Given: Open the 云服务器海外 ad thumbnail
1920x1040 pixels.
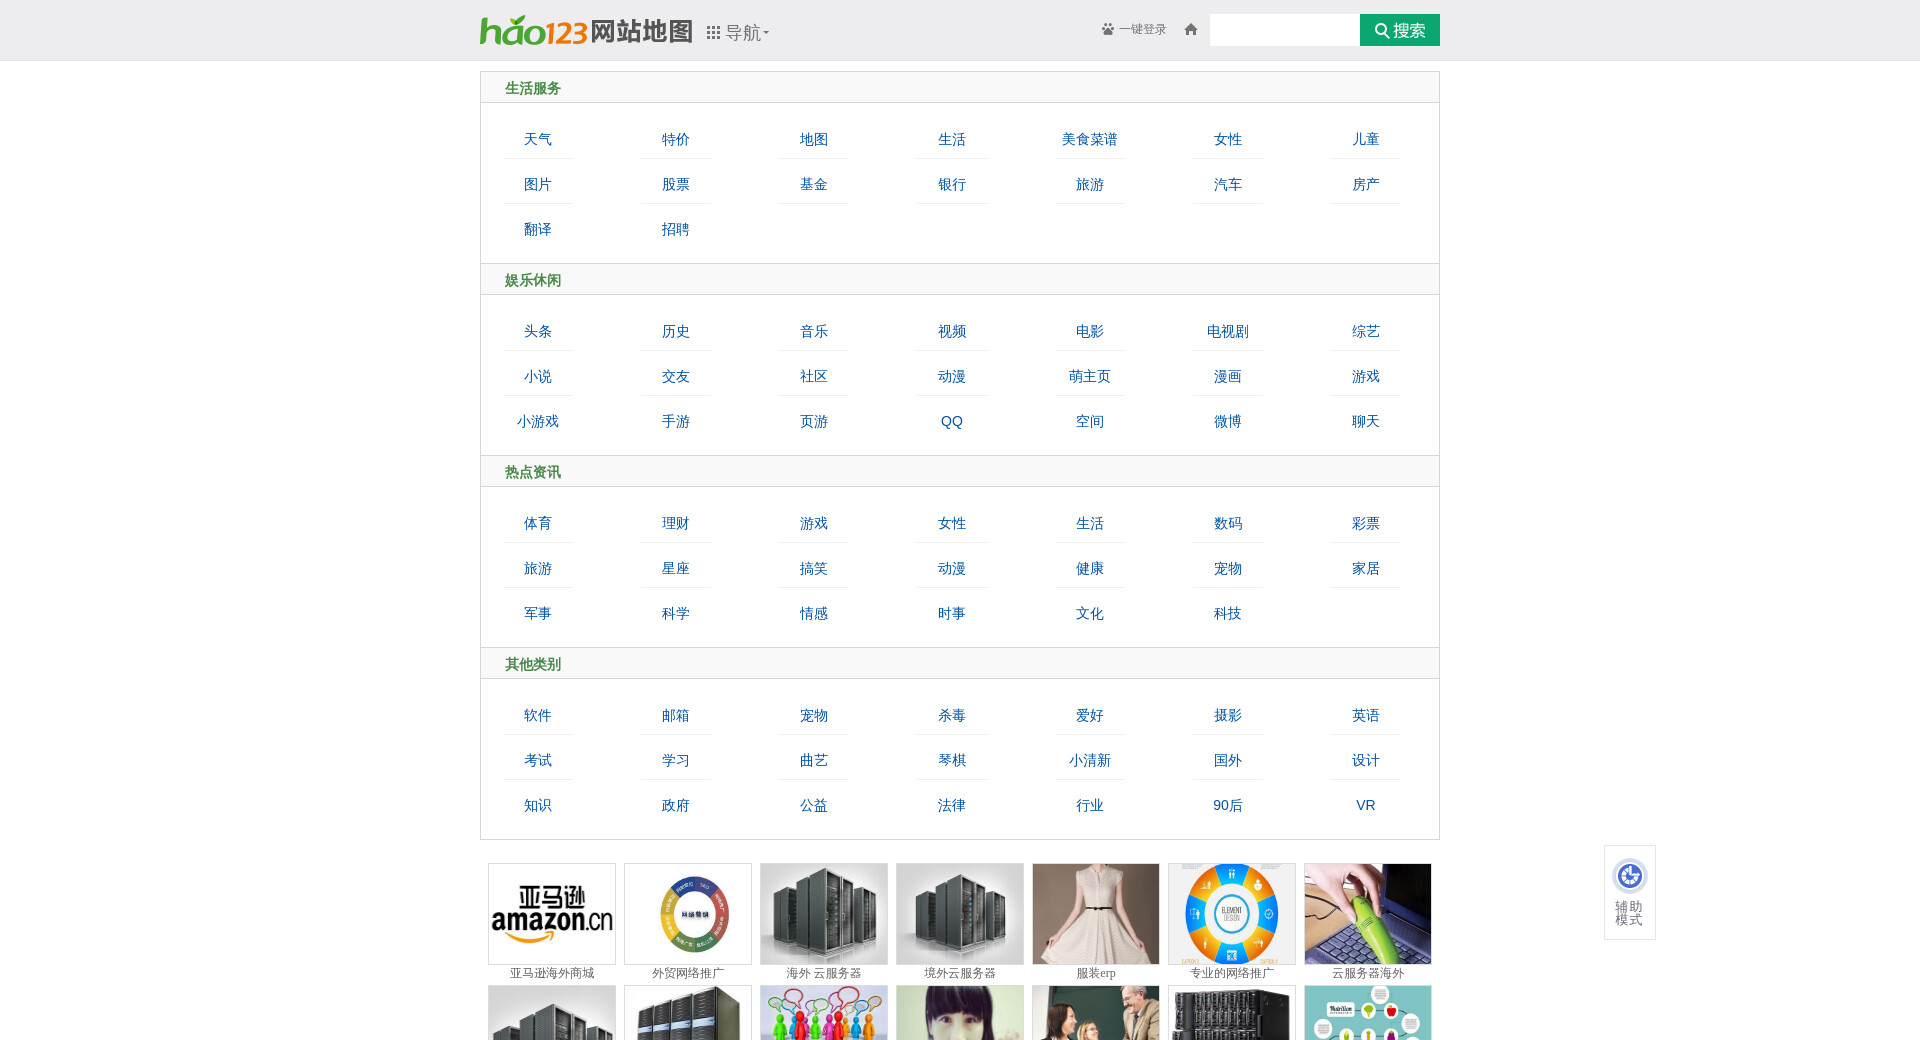Looking at the screenshot, I should 1368,914.
